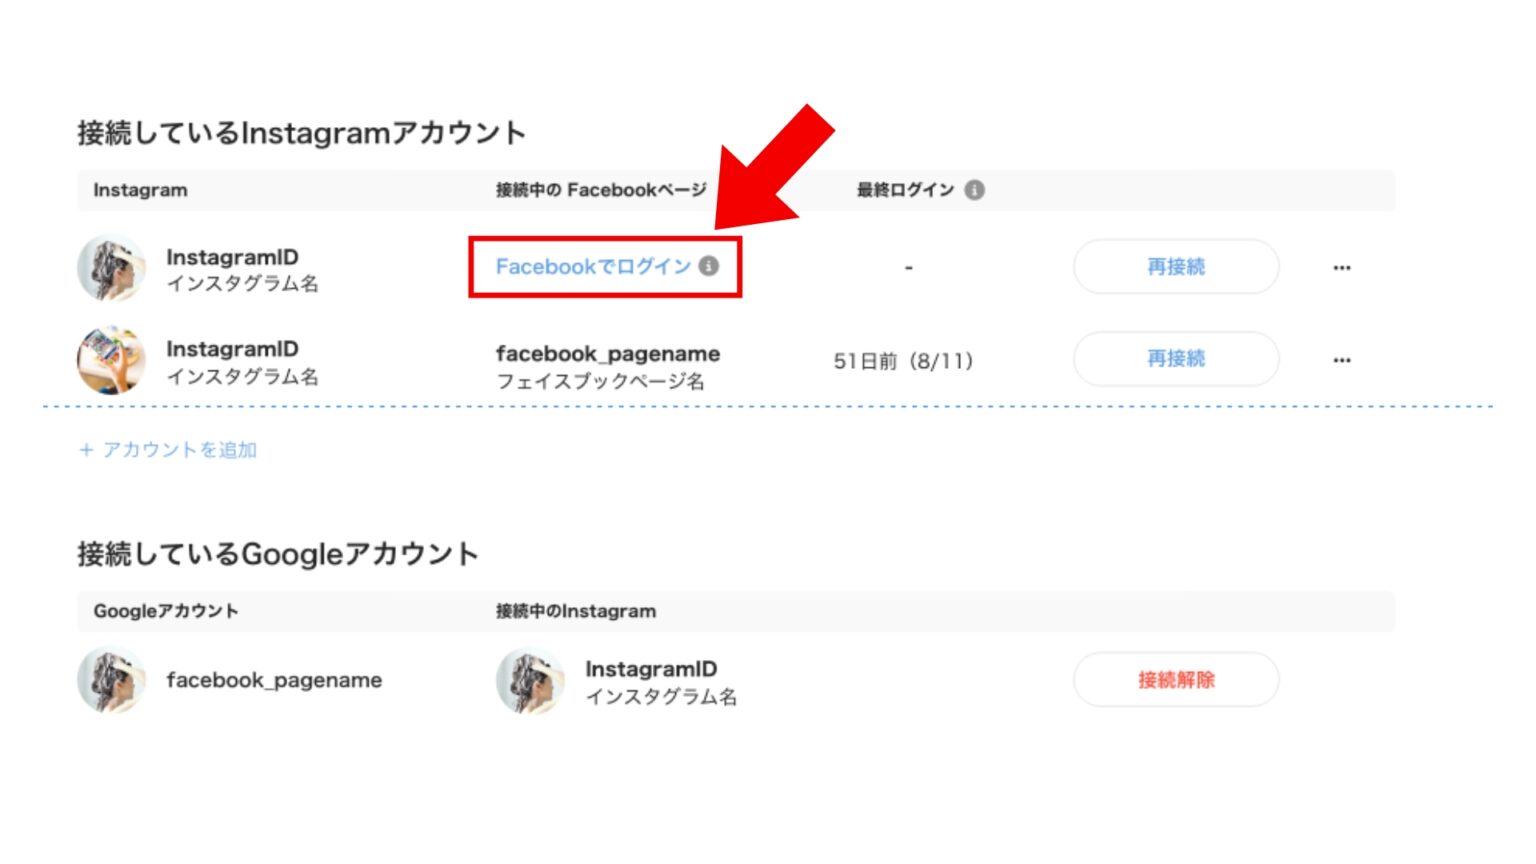Viewport: 1536px width, 864px height.
Task: Click the first InstagramID account name
Action: point(232,257)
